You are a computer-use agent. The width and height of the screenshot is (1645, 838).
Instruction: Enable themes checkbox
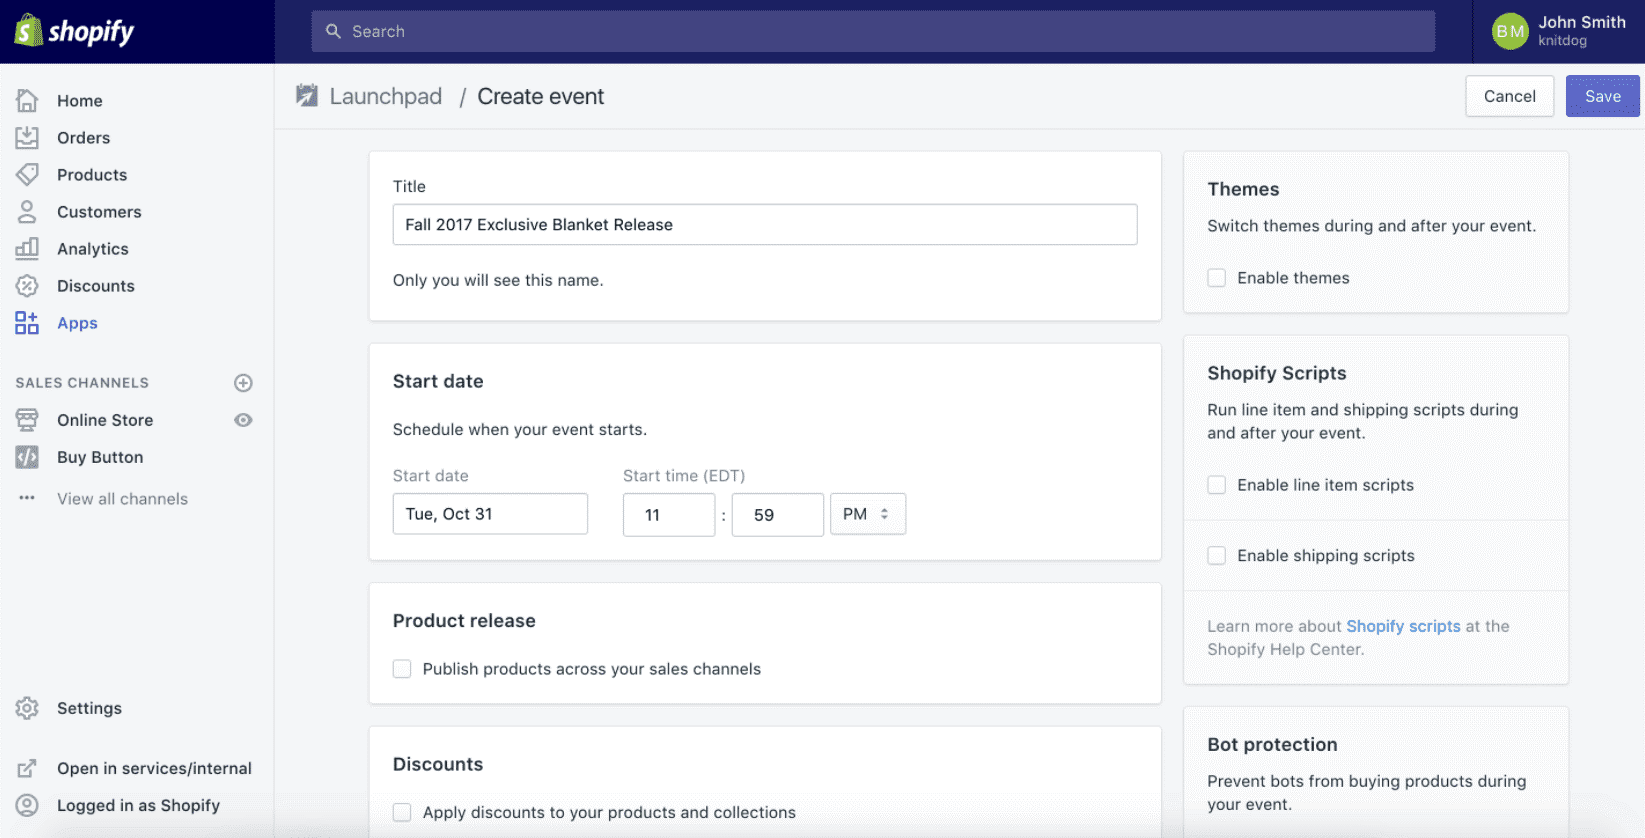pyautogui.click(x=1217, y=278)
